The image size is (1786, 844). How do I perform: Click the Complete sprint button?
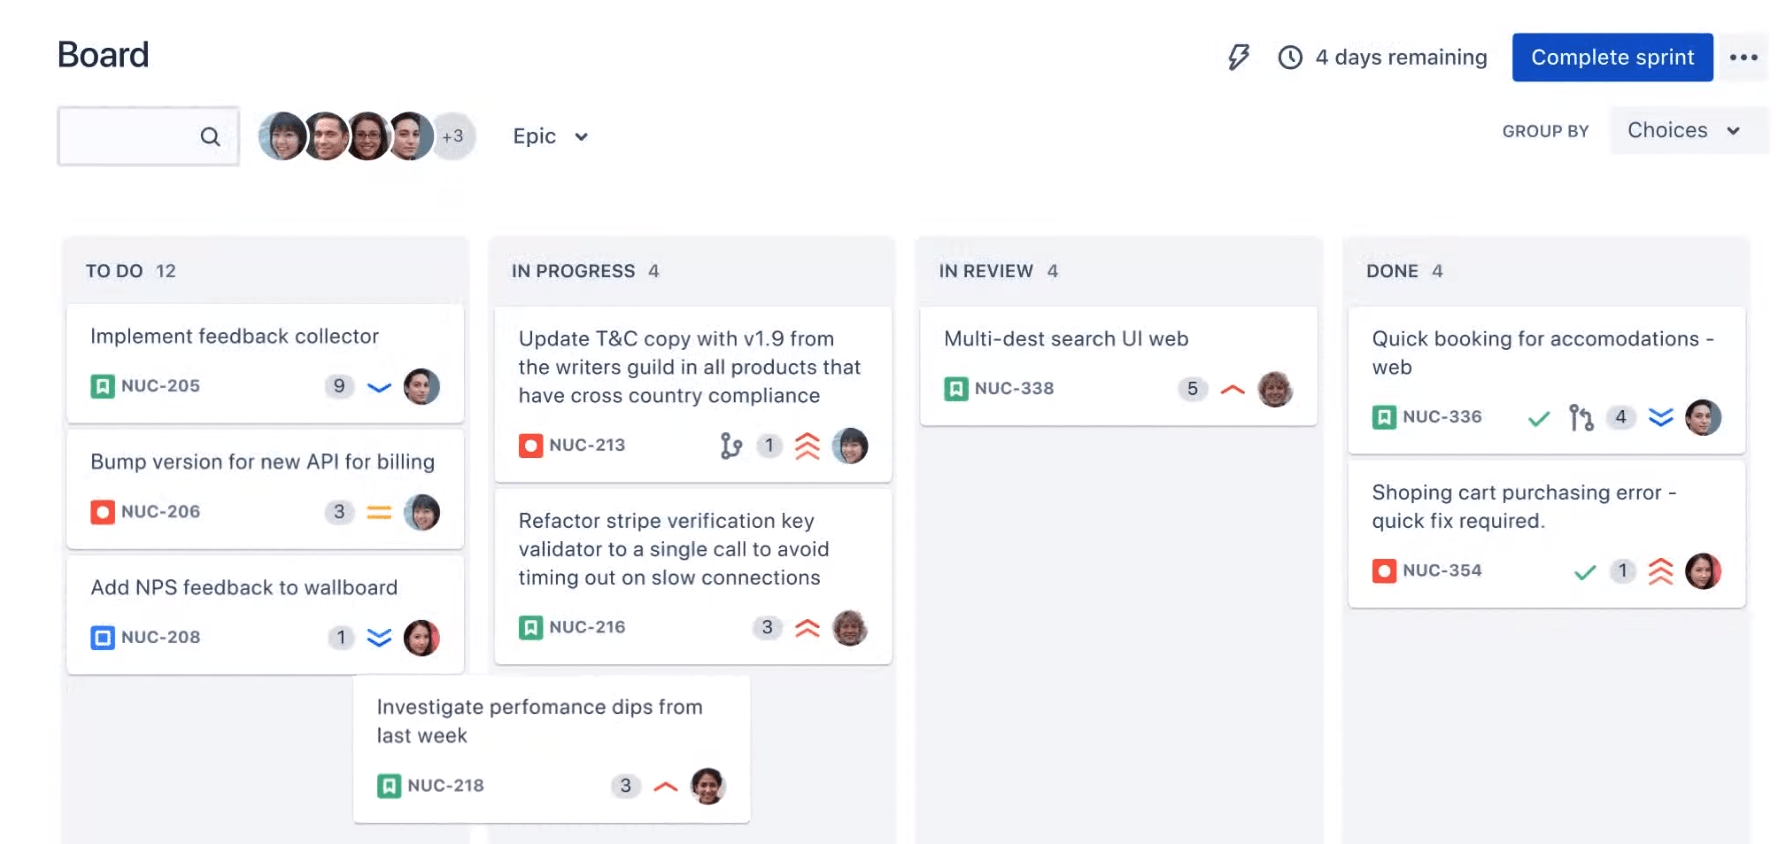(1611, 57)
